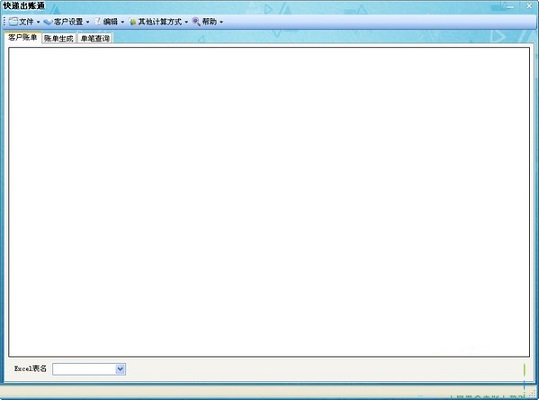The height and width of the screenshot is (400, 539).
Task: Expand the Excel表名 dropdown list
Action: point(120,369)
